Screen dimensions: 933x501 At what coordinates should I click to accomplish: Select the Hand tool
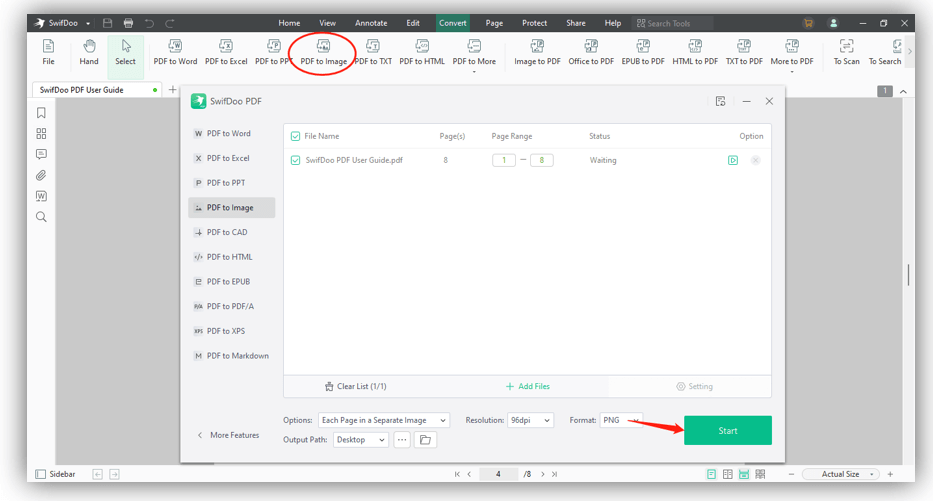(89, 52)
